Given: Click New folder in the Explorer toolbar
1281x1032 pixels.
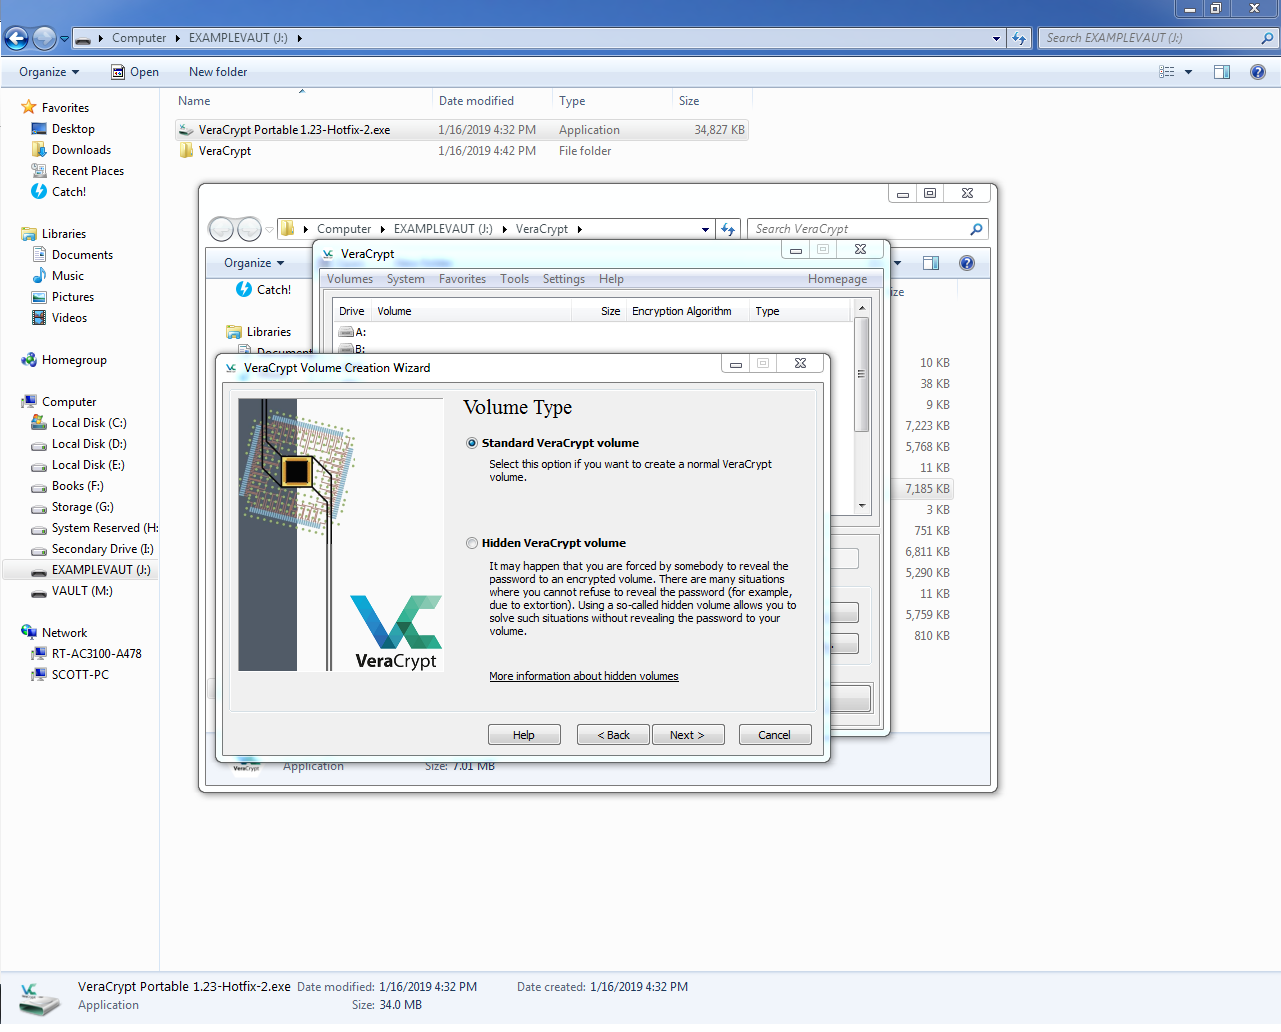Looking at the screenshot, I should (218, 72).
